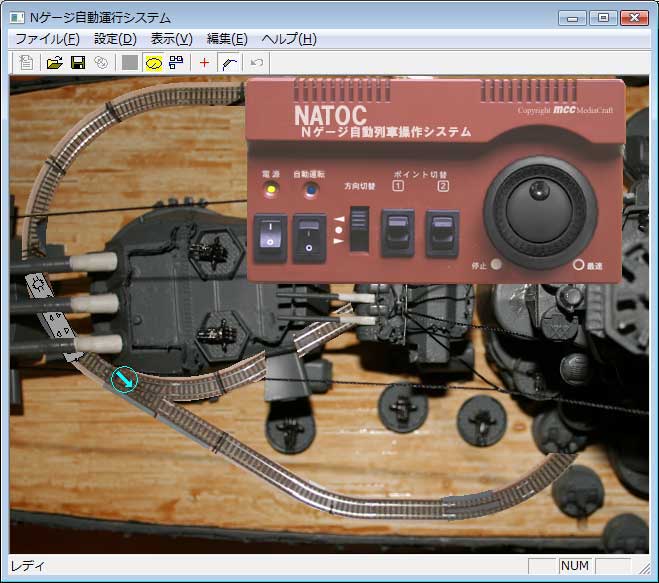Click the NUM indicator in status bar

point(575,566)
